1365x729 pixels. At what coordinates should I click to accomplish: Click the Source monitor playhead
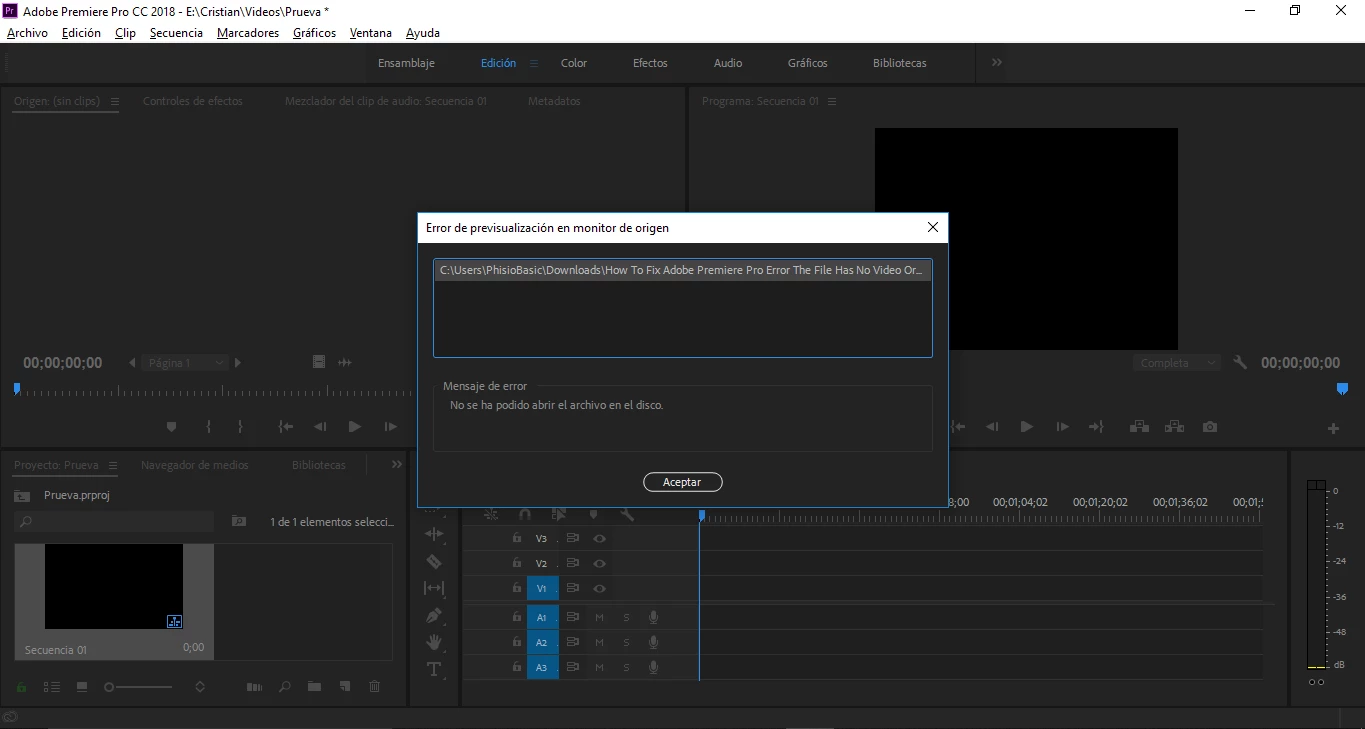[17, 388]
